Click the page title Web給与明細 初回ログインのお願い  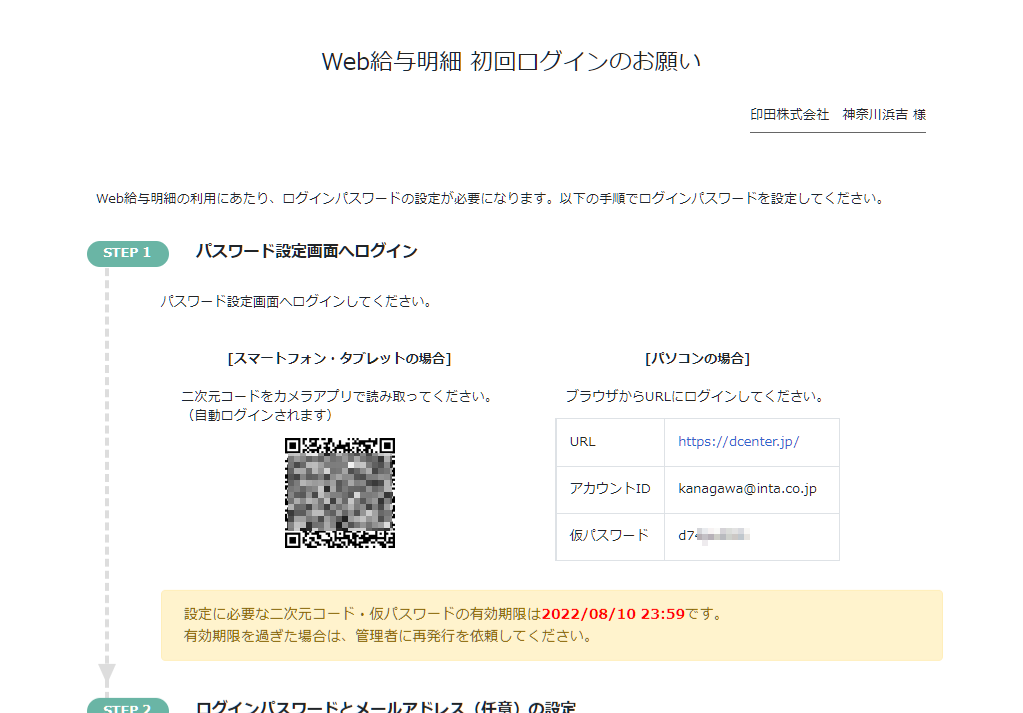tap(511, 61)
